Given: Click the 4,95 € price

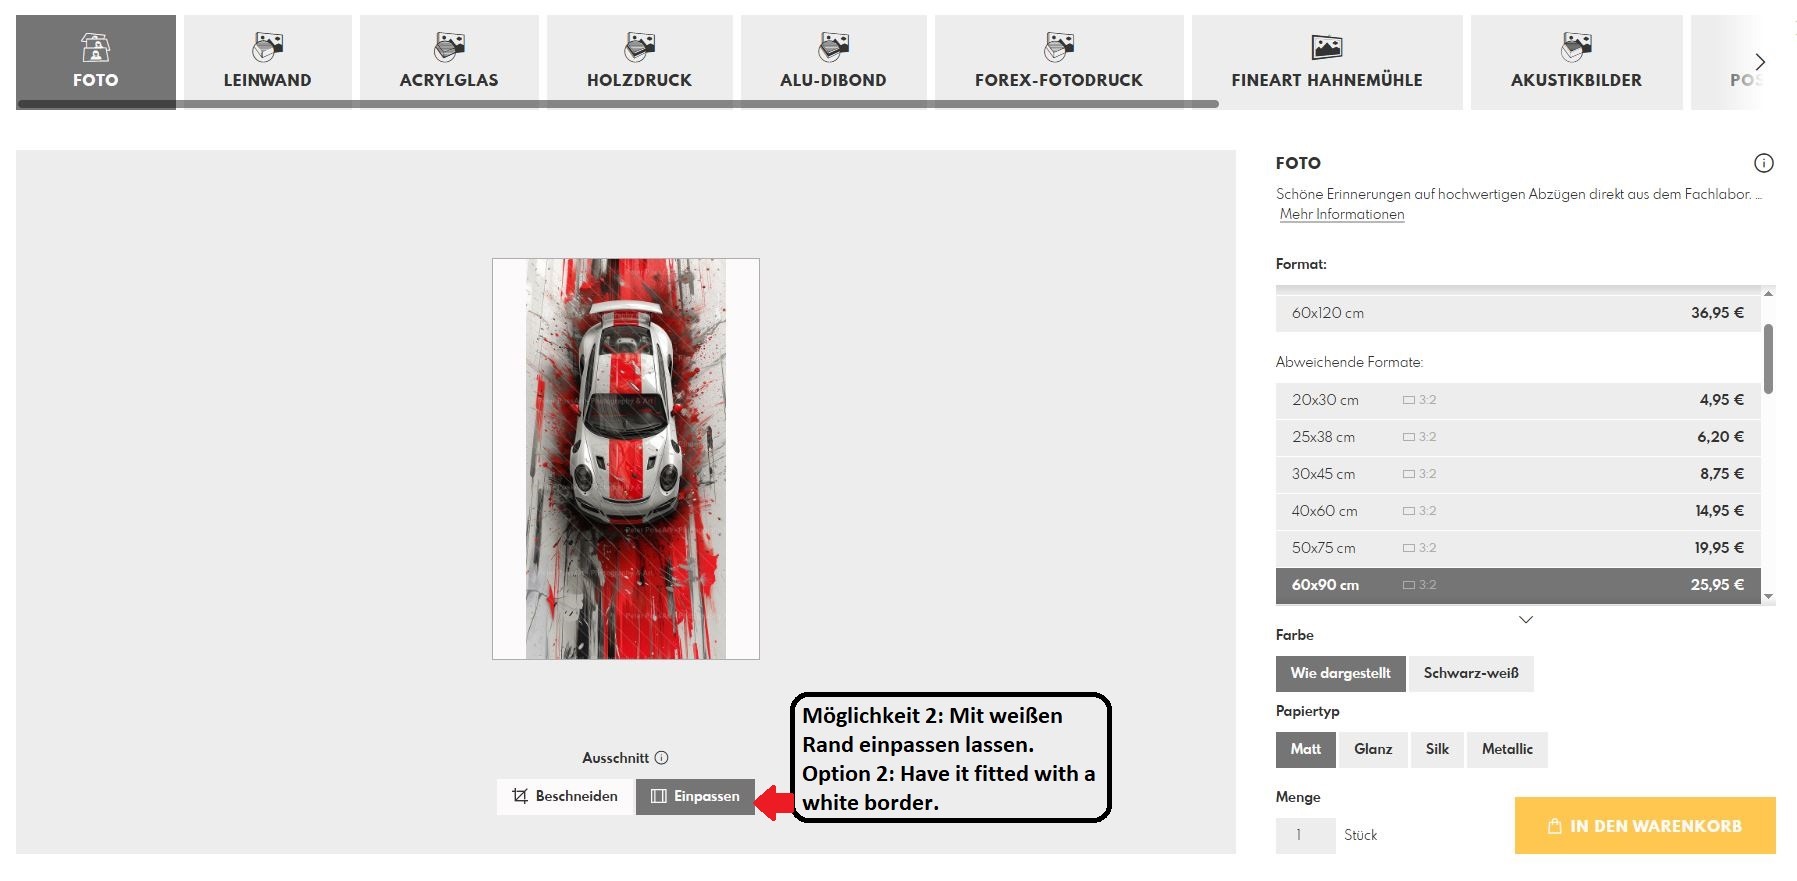Looking at the screenshot, I should (1721, 400).
